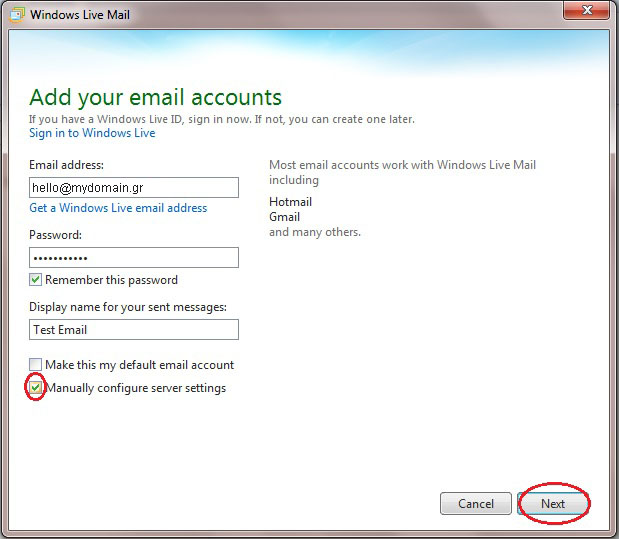Click the 'and many others.' text
The height and width of the screenshot is (539, 619).
315,232
